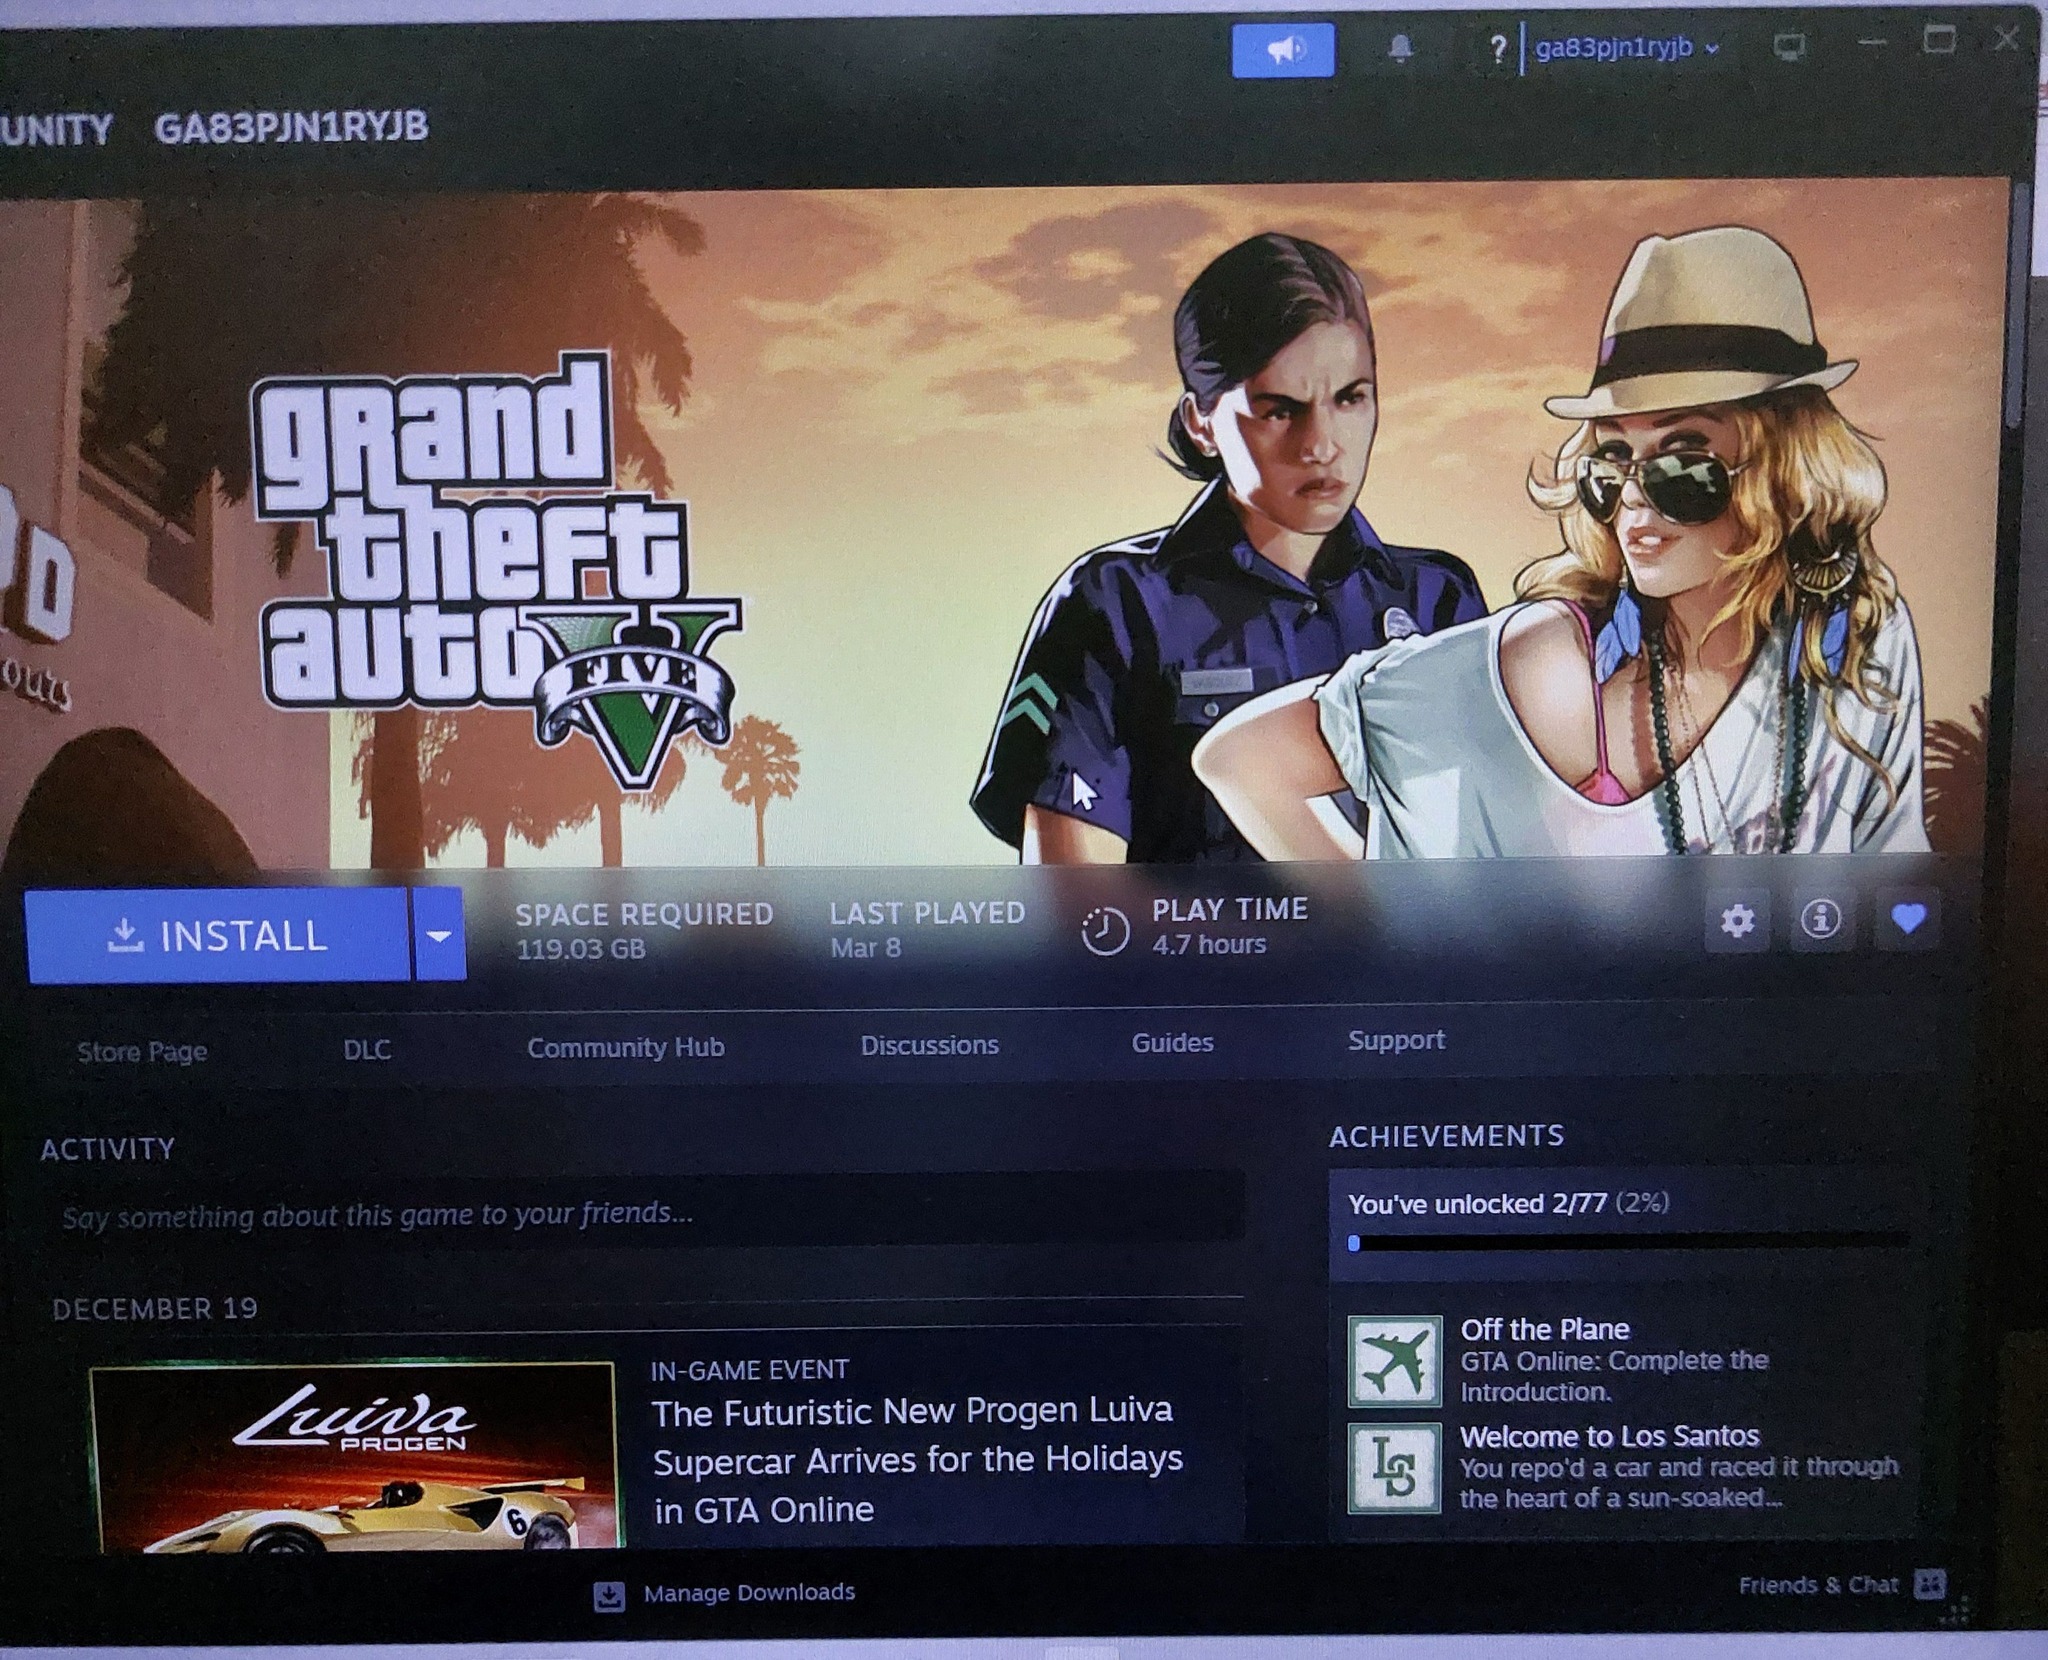
Task: Click the ACTIVITY section heading
Action: [x=108, y=1149]
